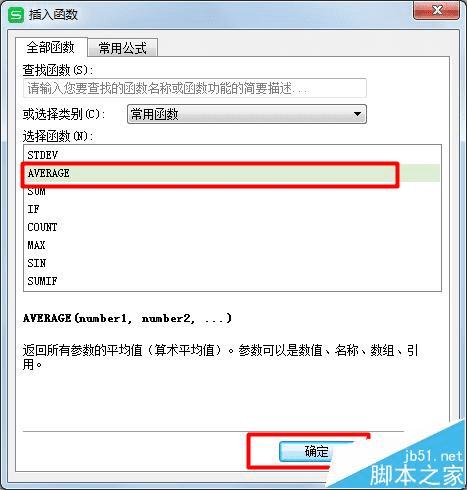Screen dimensions: 467x490
Task: Choose the SUM function
Action: [x=232, y=191]
